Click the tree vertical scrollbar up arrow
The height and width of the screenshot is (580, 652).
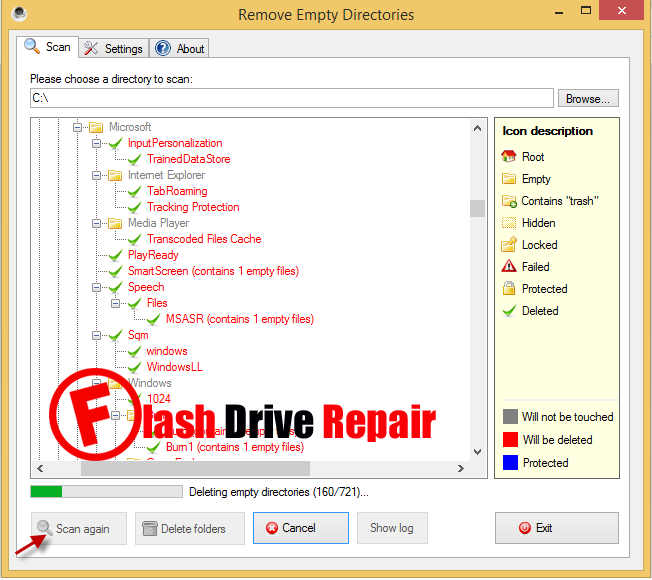[x=477, y=128]
